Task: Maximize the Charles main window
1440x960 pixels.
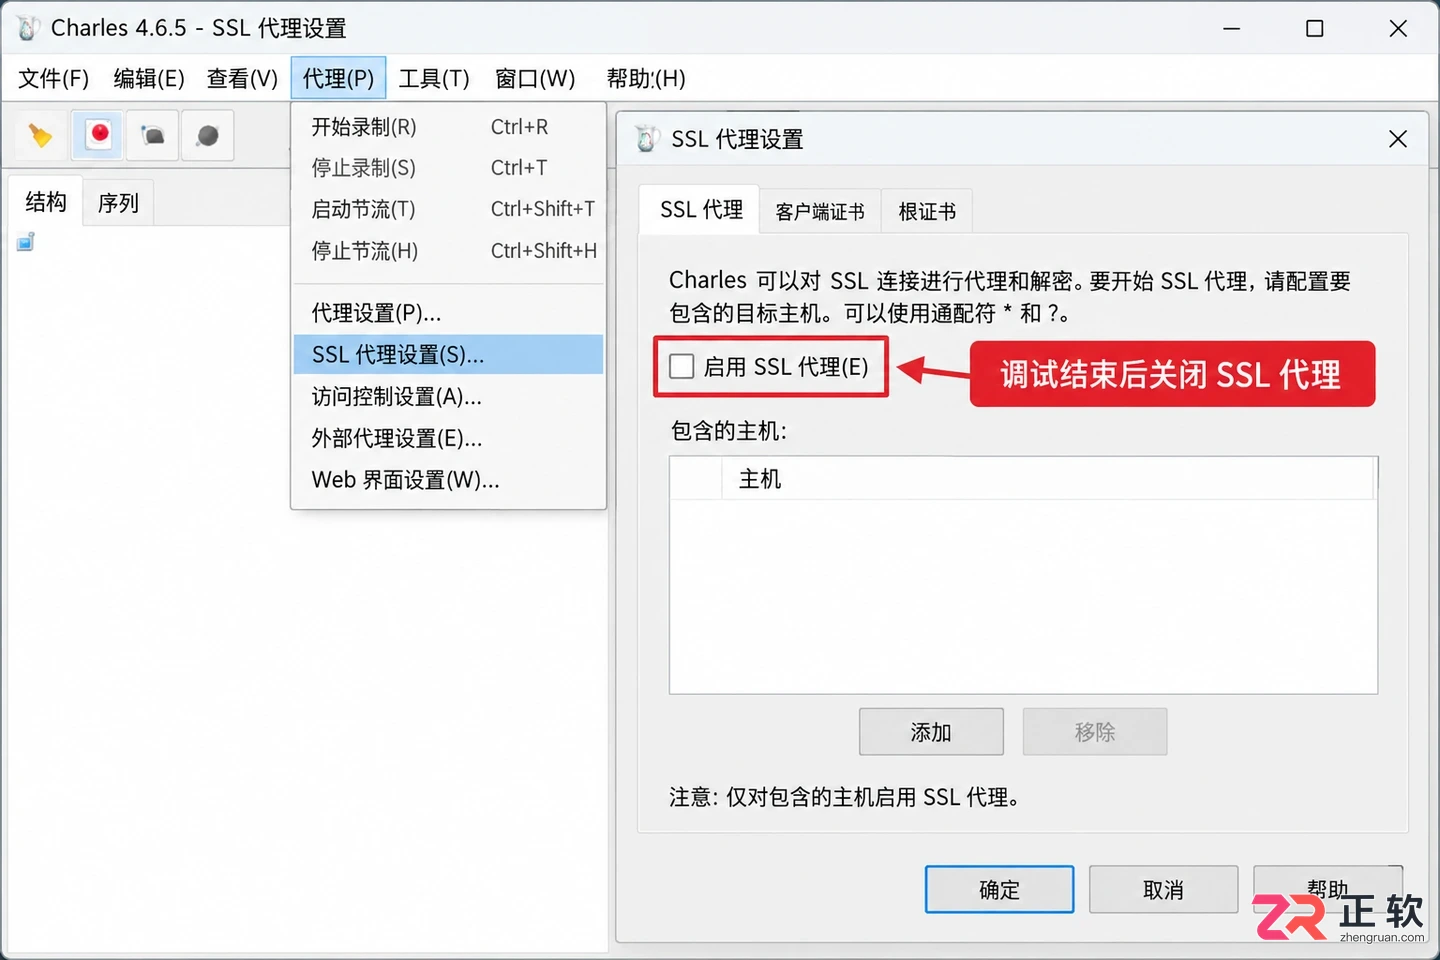Action: [1315, 28]
